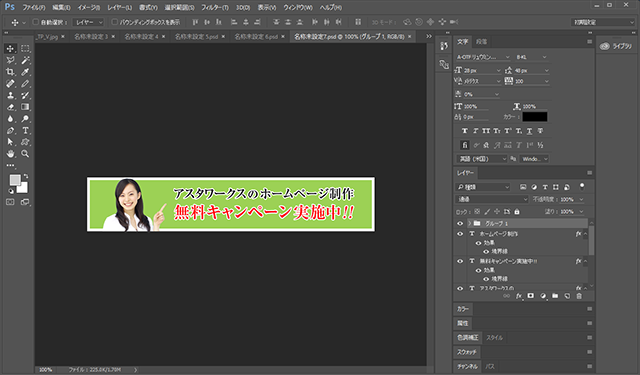The height and width of the screenshot is (375, 640).
Task: Select the Eraser tool
Action: tap(10, 107)
